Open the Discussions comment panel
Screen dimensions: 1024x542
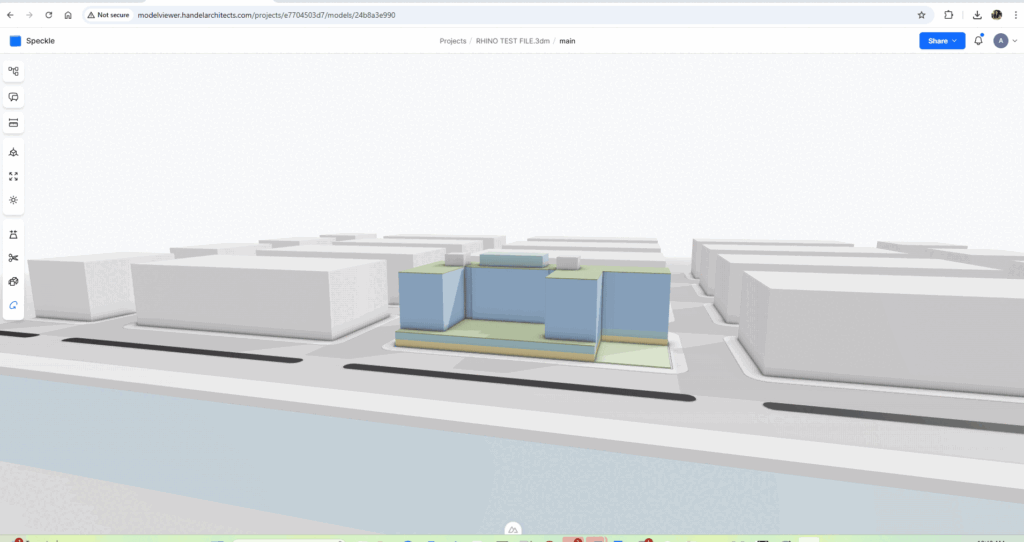(x=13, y=97)
